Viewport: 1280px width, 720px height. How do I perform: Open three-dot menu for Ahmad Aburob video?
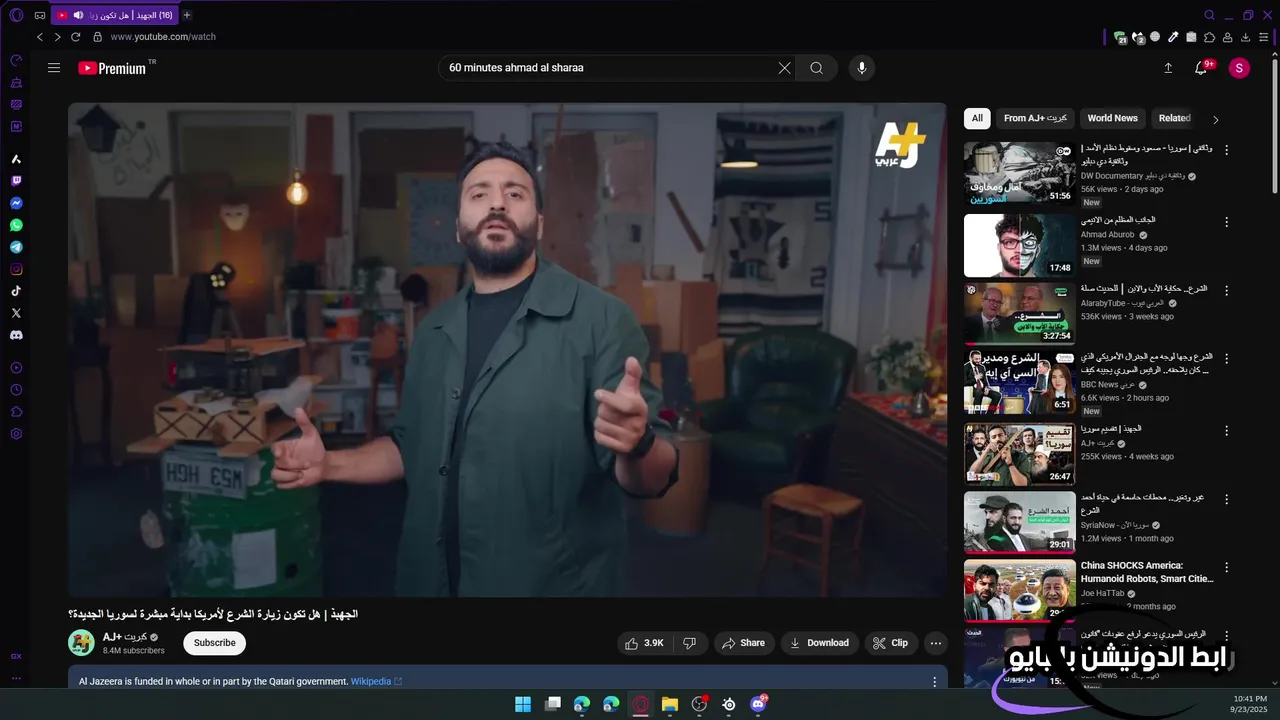pyautogui.click(x=1227, y=220)
